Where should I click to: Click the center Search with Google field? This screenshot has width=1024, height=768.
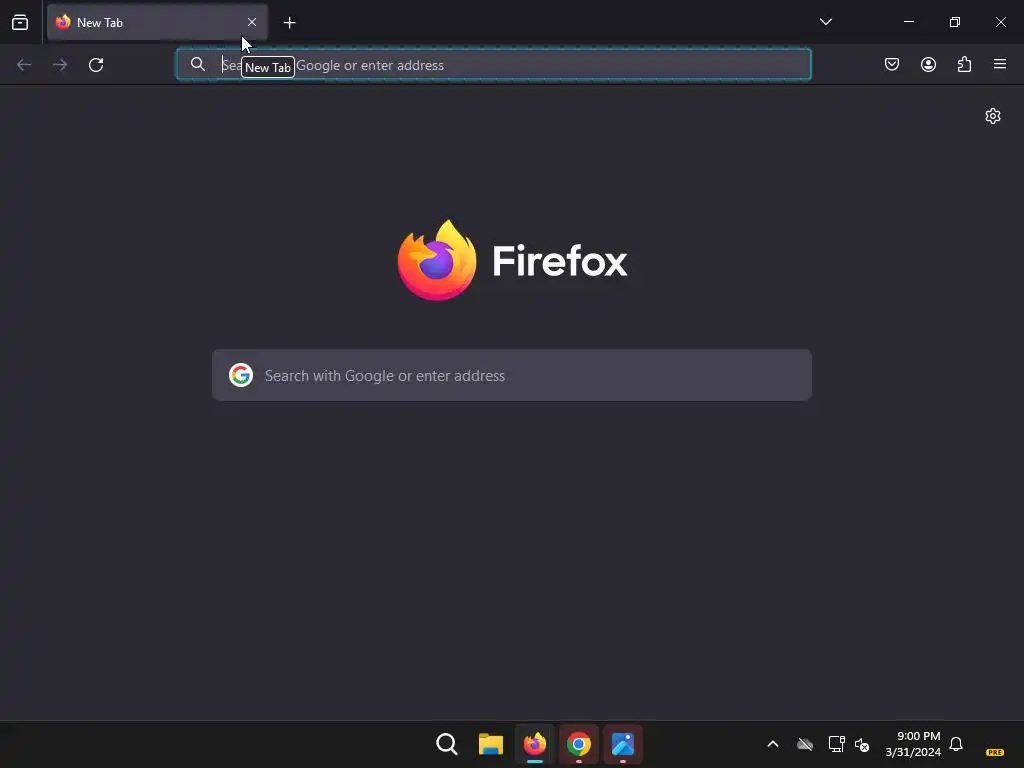[512, 376]
